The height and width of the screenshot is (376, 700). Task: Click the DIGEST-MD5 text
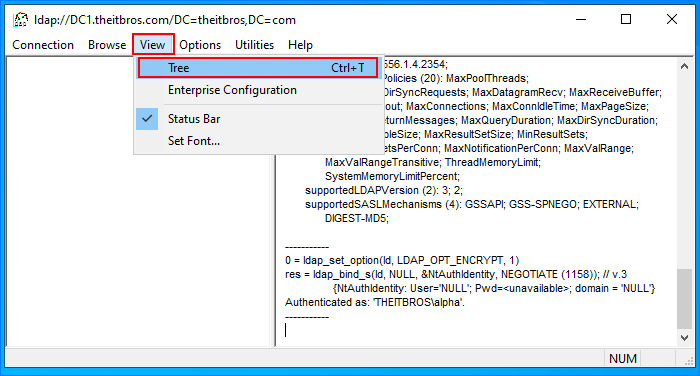(357, 218)
